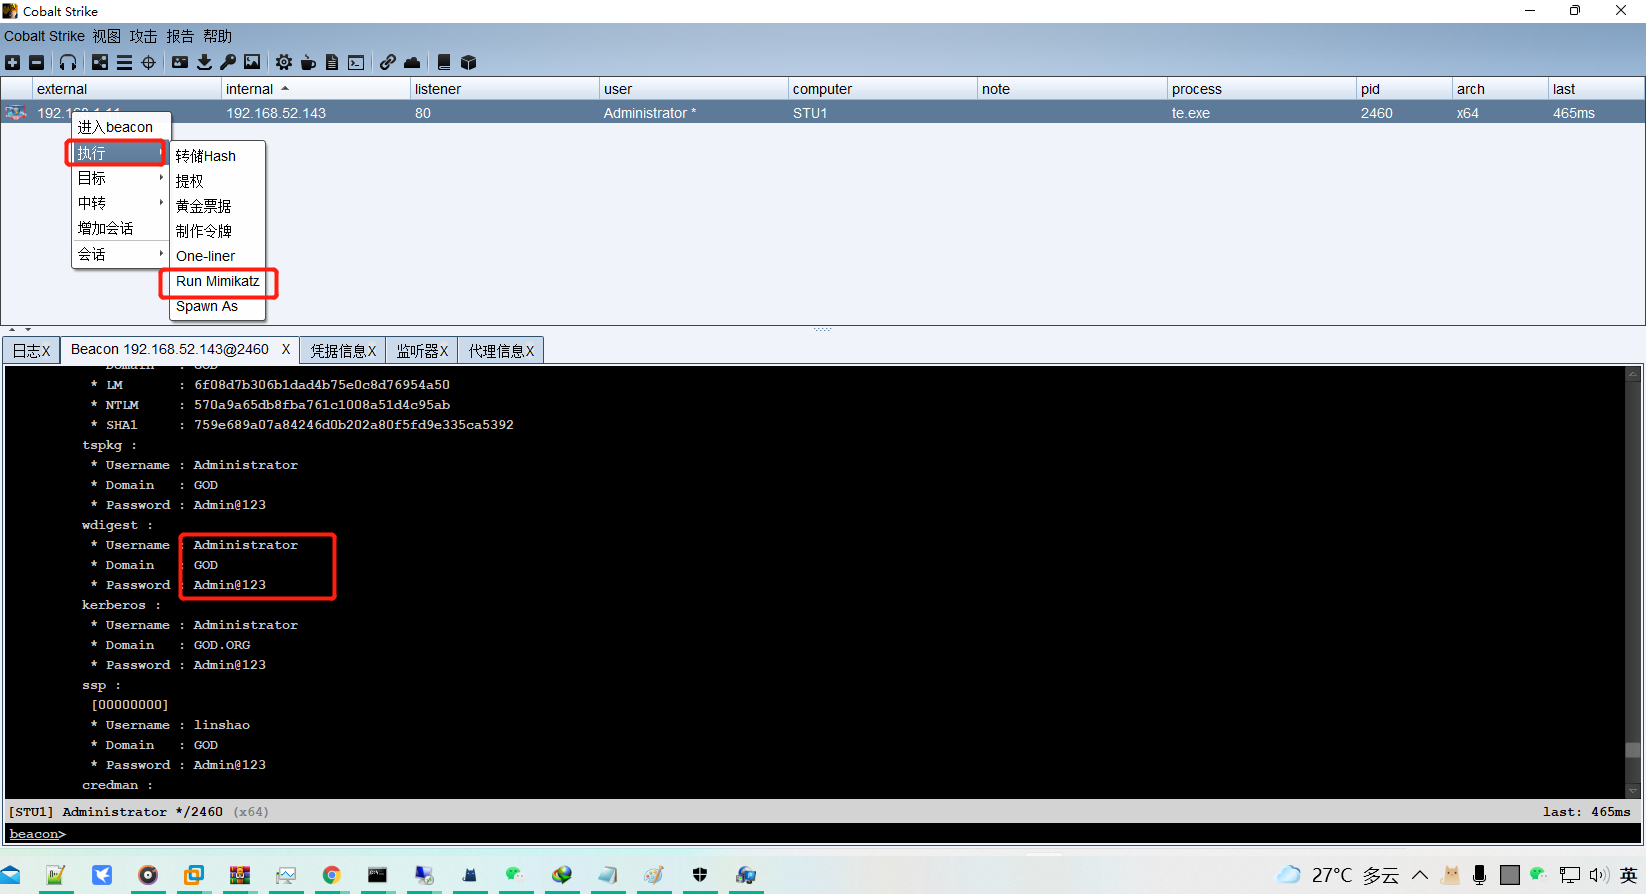The width and height of the screenshot is (1646, 894).
Task: Select the 192.168.52.143 internal address cell
Action: pos(315,113)
